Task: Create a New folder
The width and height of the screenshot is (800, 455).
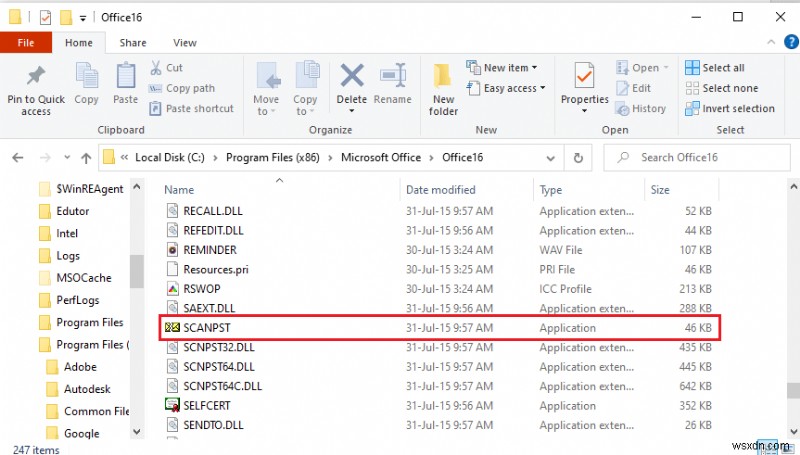Action: pos(443,89)
